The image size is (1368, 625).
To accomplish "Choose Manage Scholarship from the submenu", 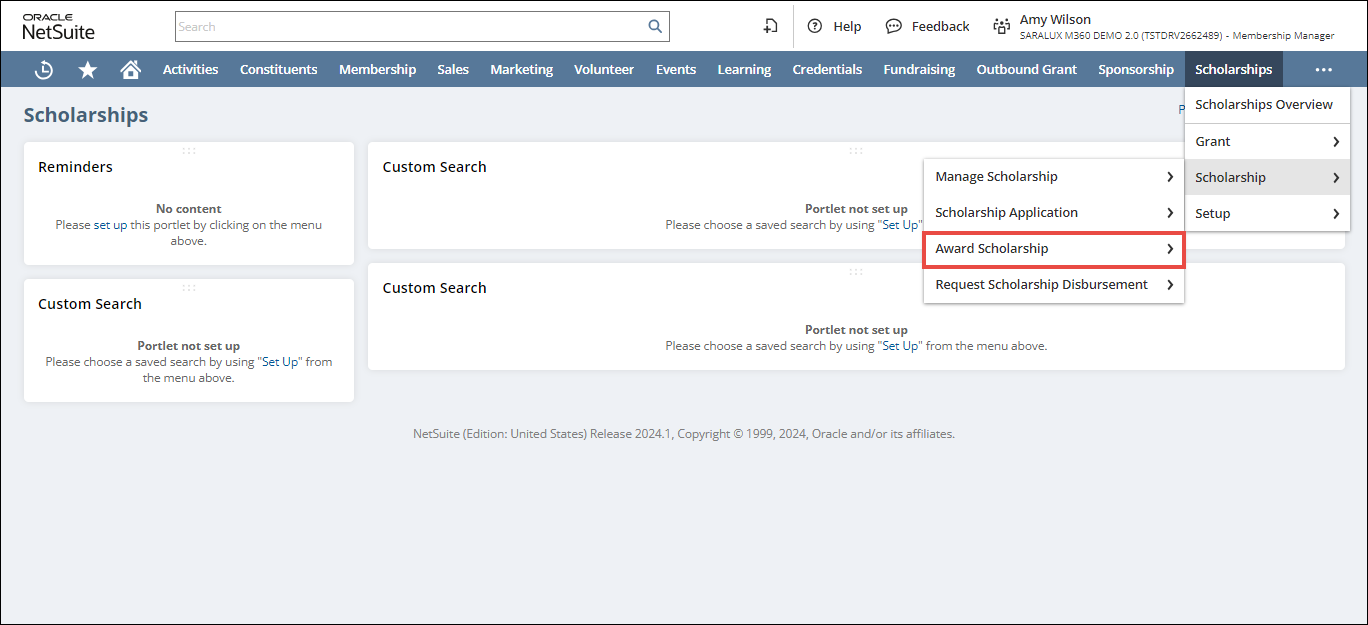I will click(1053, 177).
